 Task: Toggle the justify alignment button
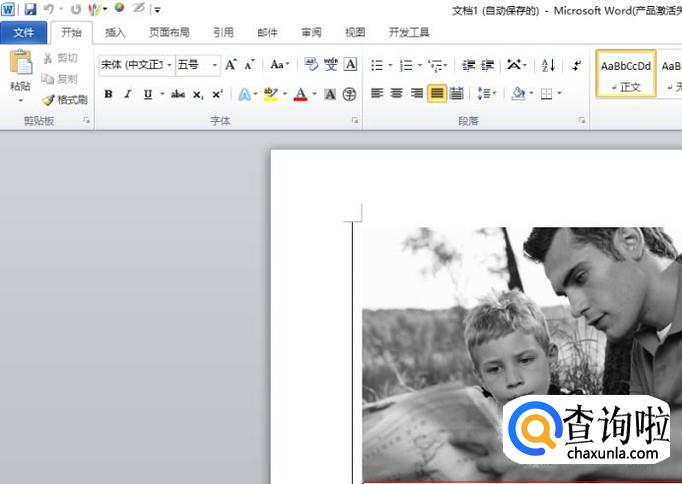[x=437, y=94]
